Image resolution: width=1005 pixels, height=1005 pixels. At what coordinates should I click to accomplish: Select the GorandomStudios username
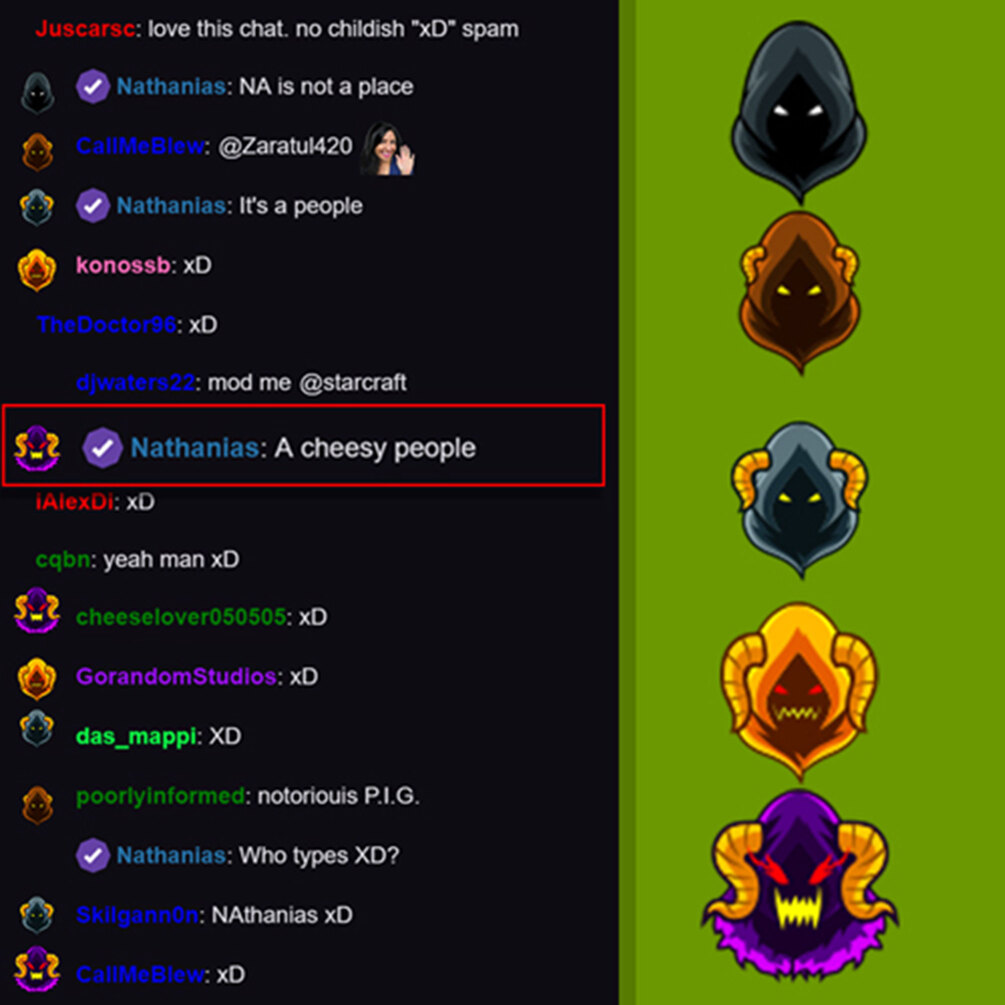pos(176,677)
